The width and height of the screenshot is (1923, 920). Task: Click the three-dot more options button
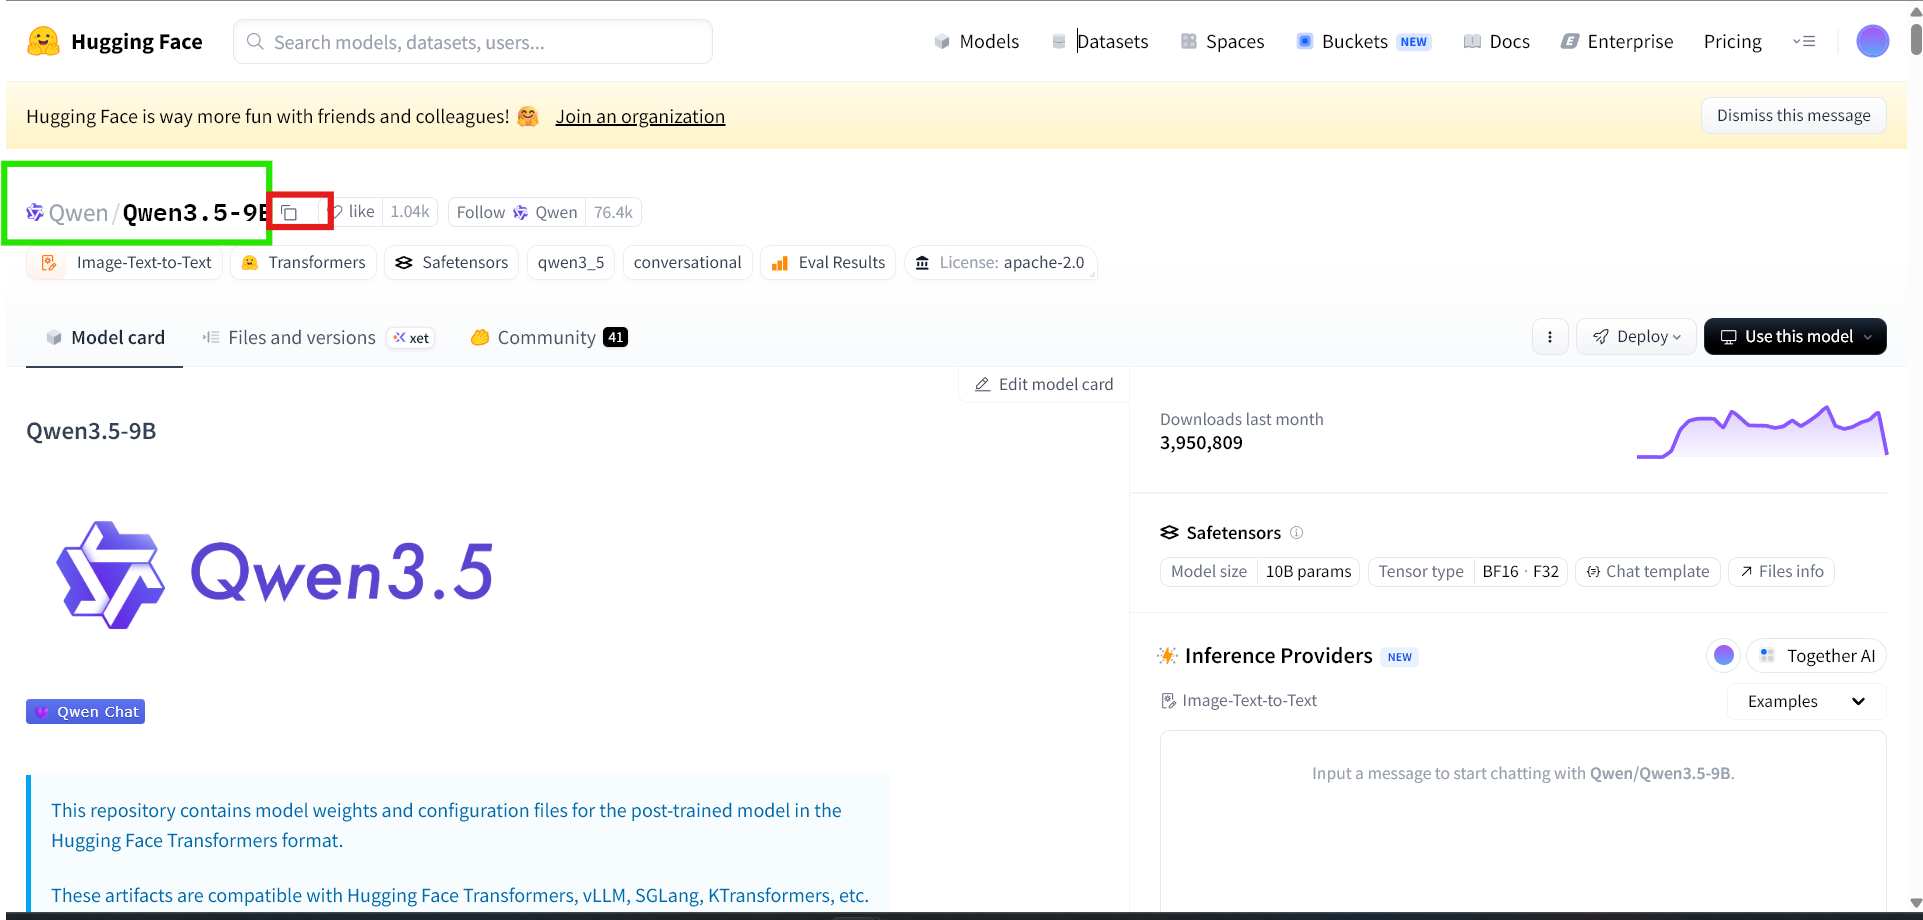1549,337
